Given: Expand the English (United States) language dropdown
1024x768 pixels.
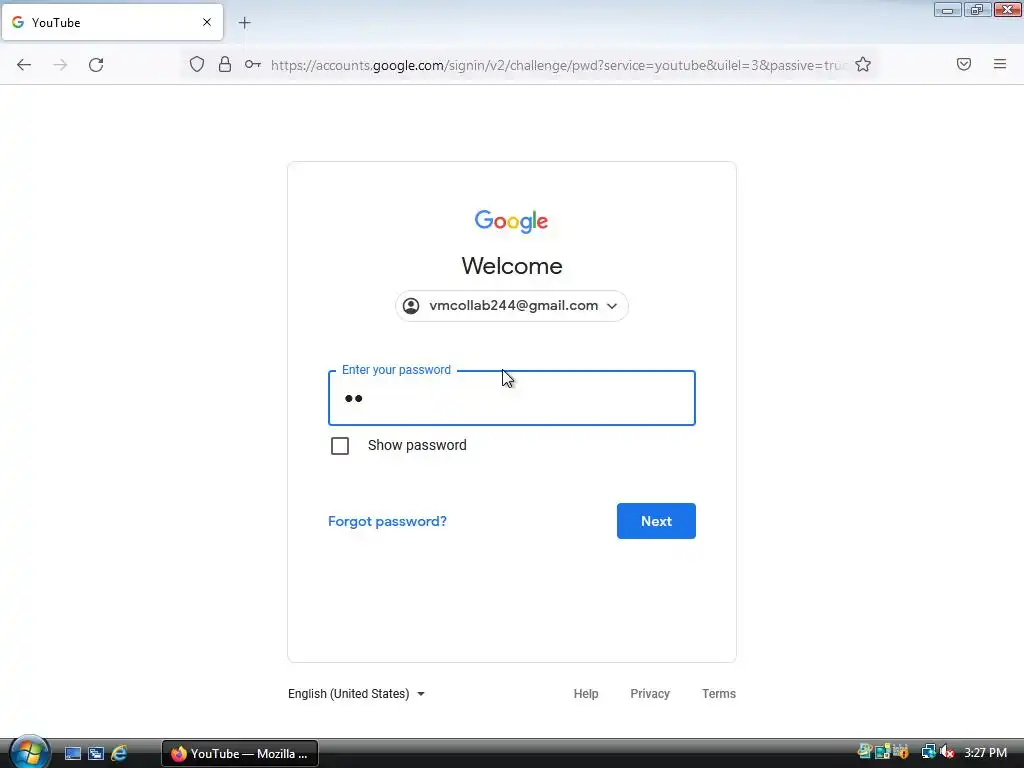Looking at the screenshot, I should [x=357, y=694].
